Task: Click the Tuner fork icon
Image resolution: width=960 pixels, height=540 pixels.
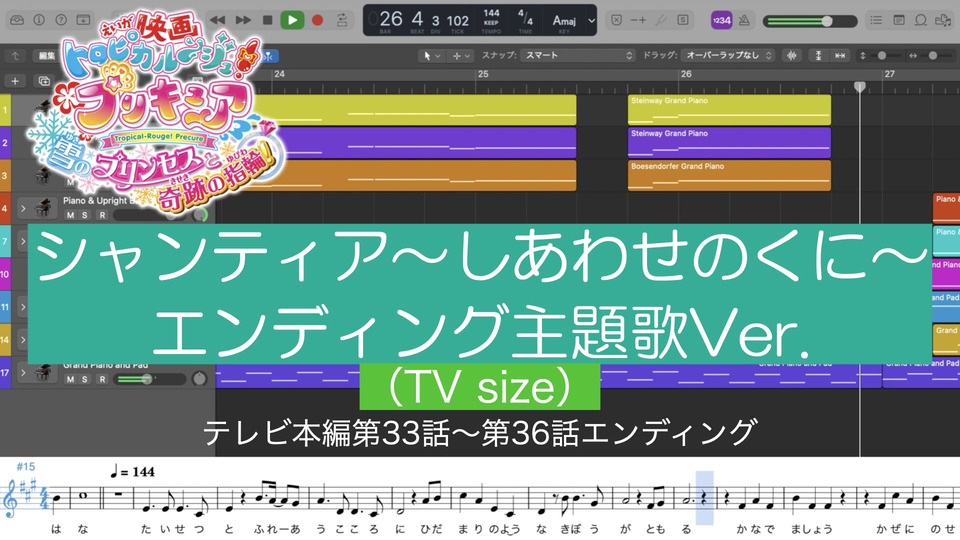Action: 661,20
